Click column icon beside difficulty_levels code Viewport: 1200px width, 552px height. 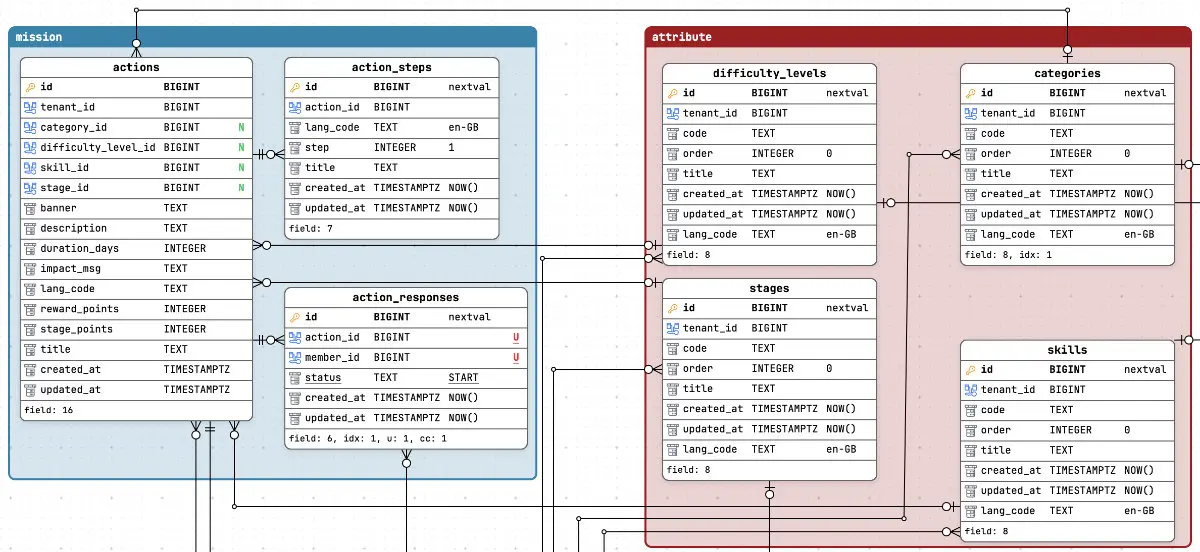click(x=672, y=133)
